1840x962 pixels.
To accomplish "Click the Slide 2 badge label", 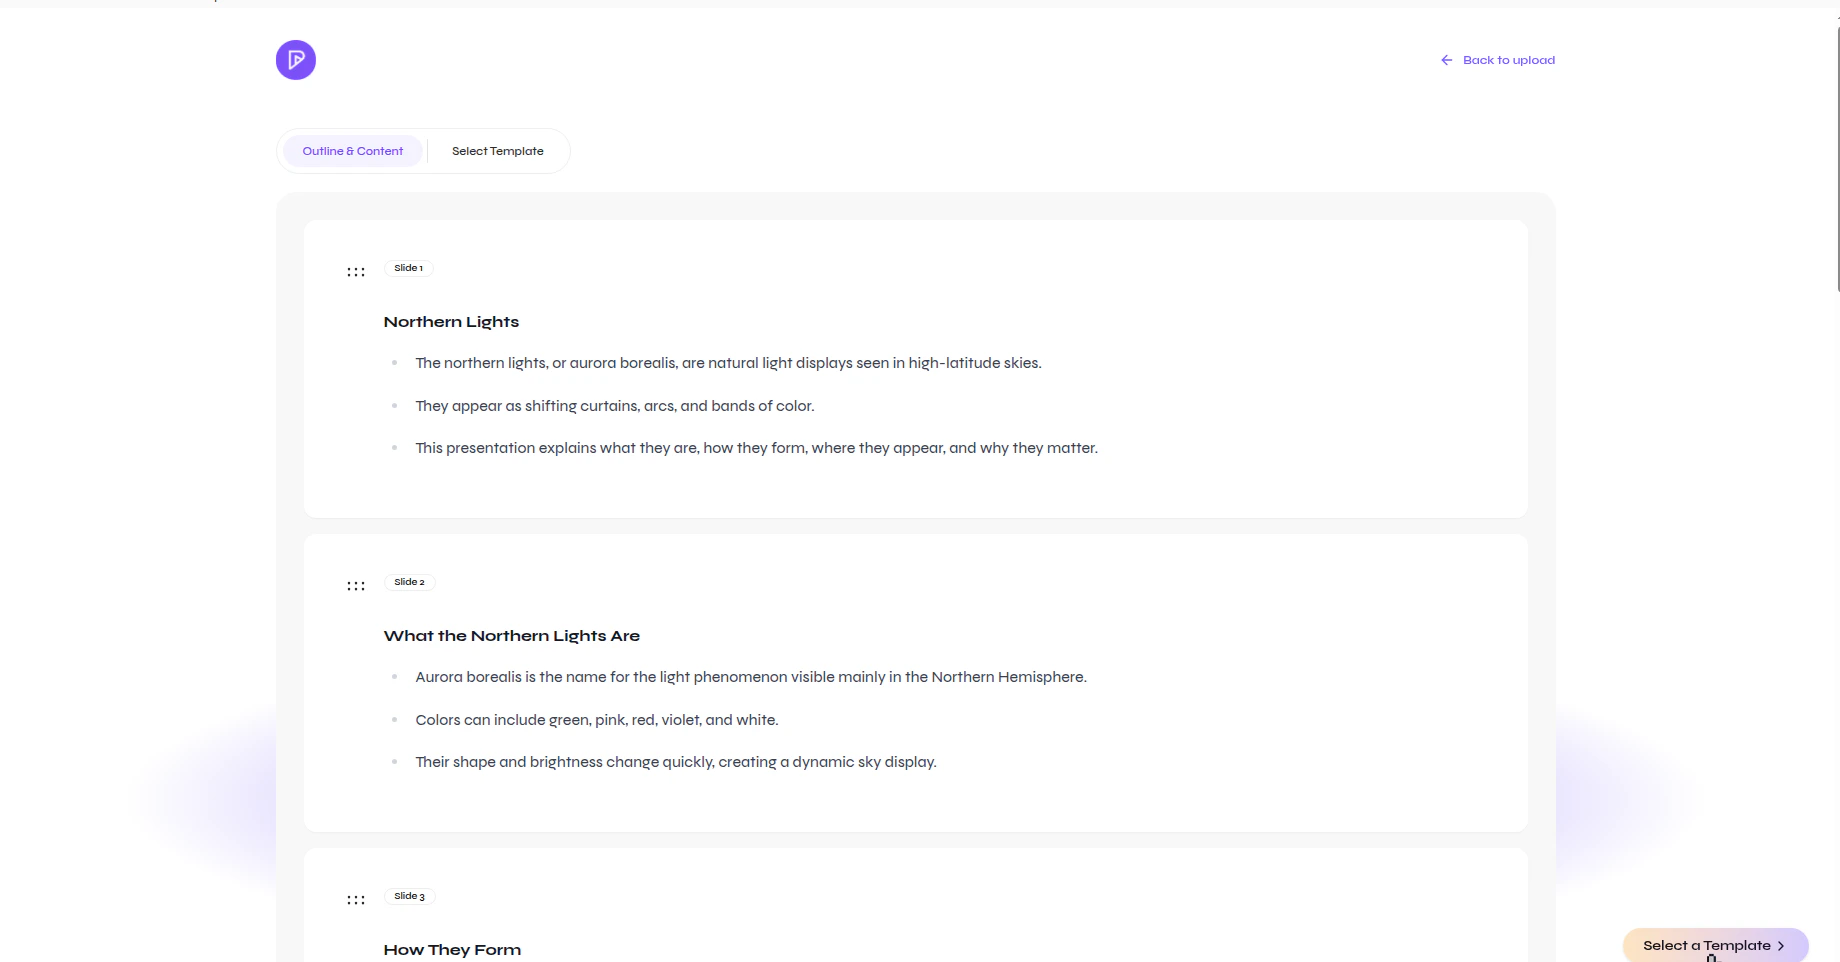I will coord(409,581).
